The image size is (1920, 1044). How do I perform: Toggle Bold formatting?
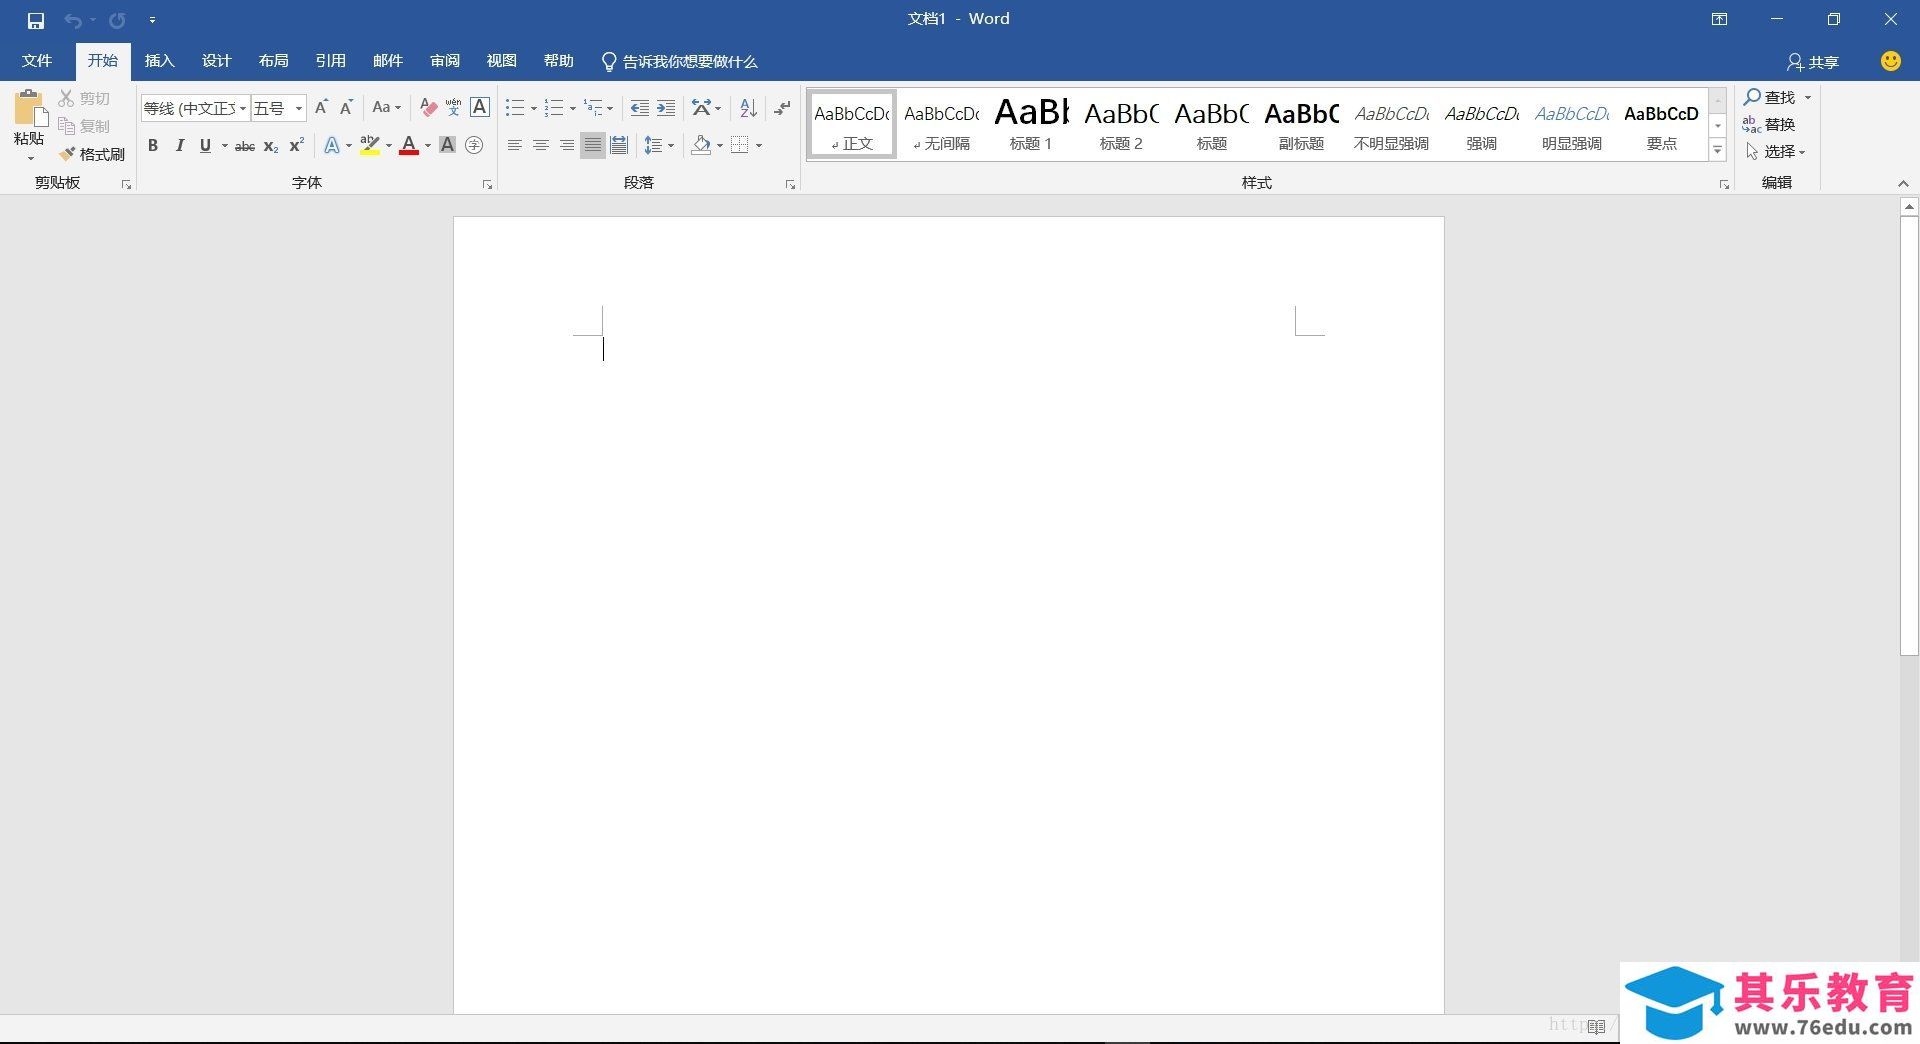click(x=153, y=145)
